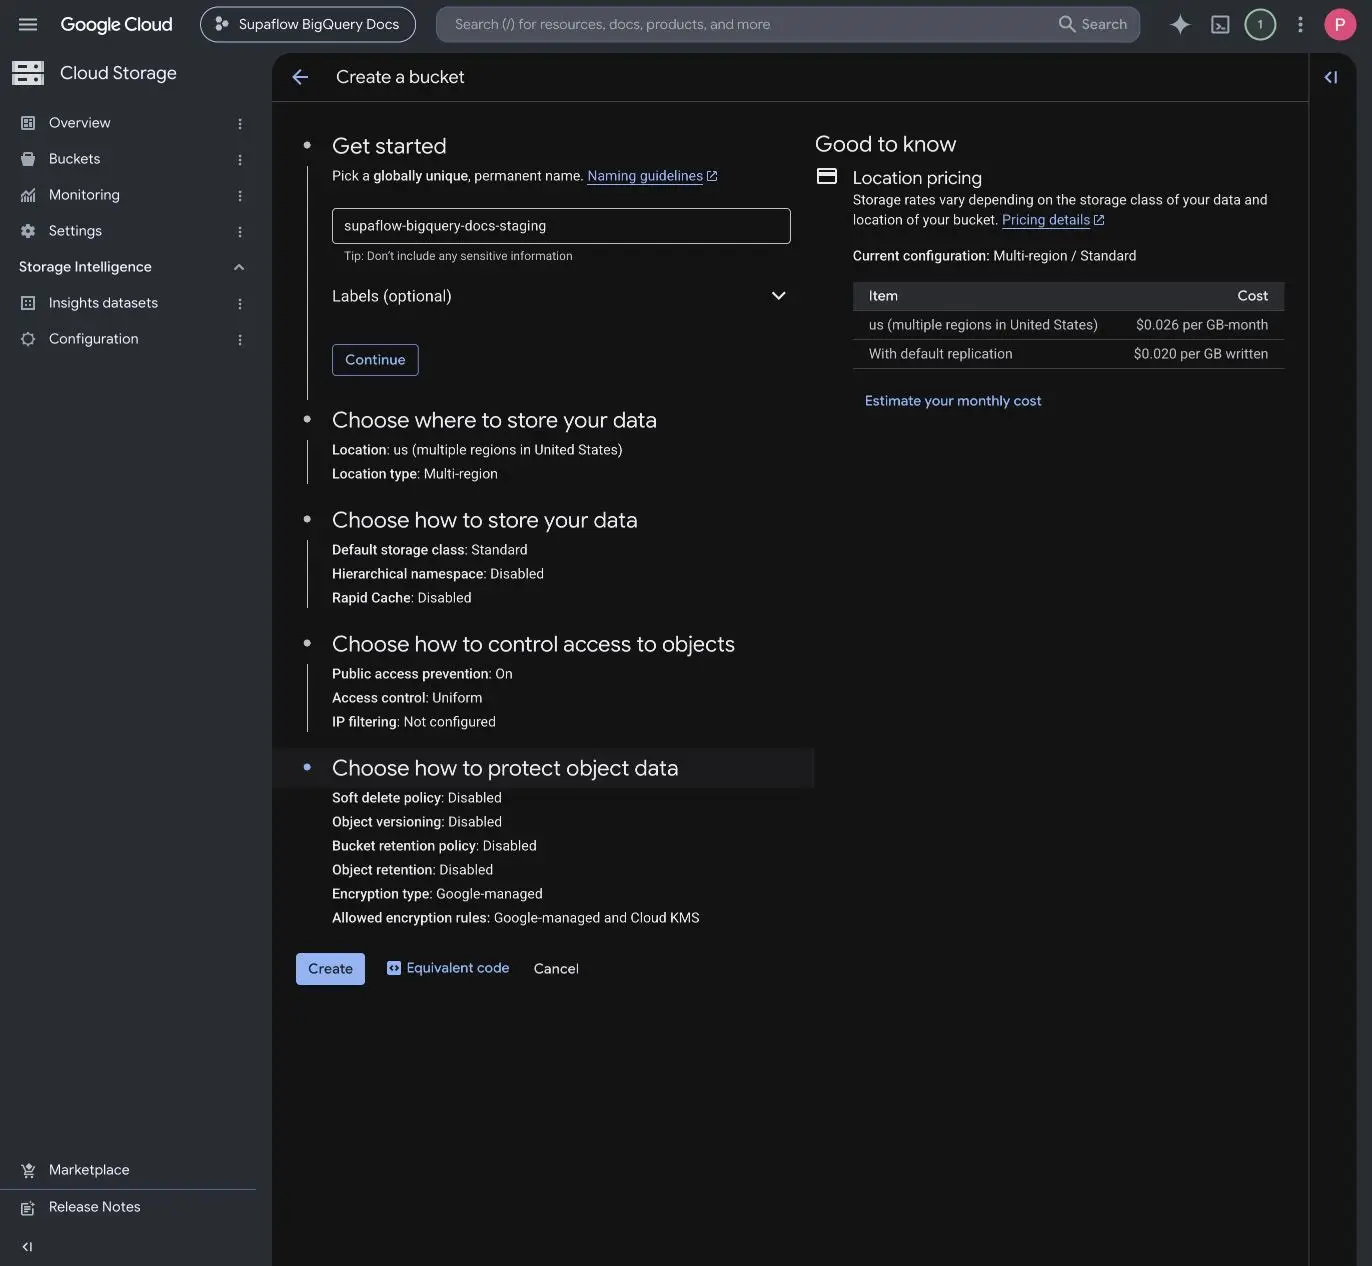Focus the bucket name input field
The image size is (1372, 1266).
click(561, 226)
